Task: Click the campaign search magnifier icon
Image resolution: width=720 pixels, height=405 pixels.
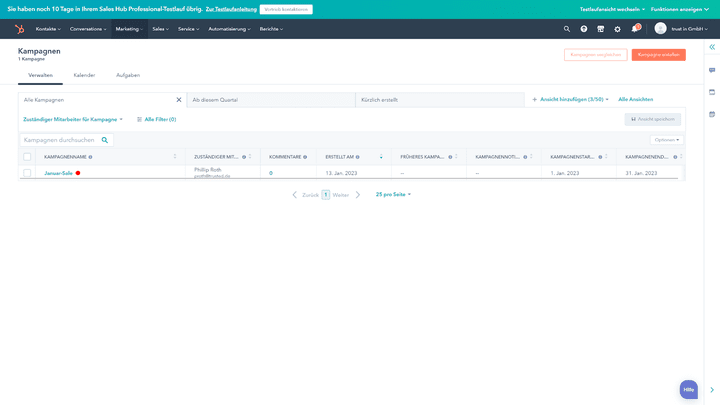Action: pyautogui.click(x=105, y=140)
